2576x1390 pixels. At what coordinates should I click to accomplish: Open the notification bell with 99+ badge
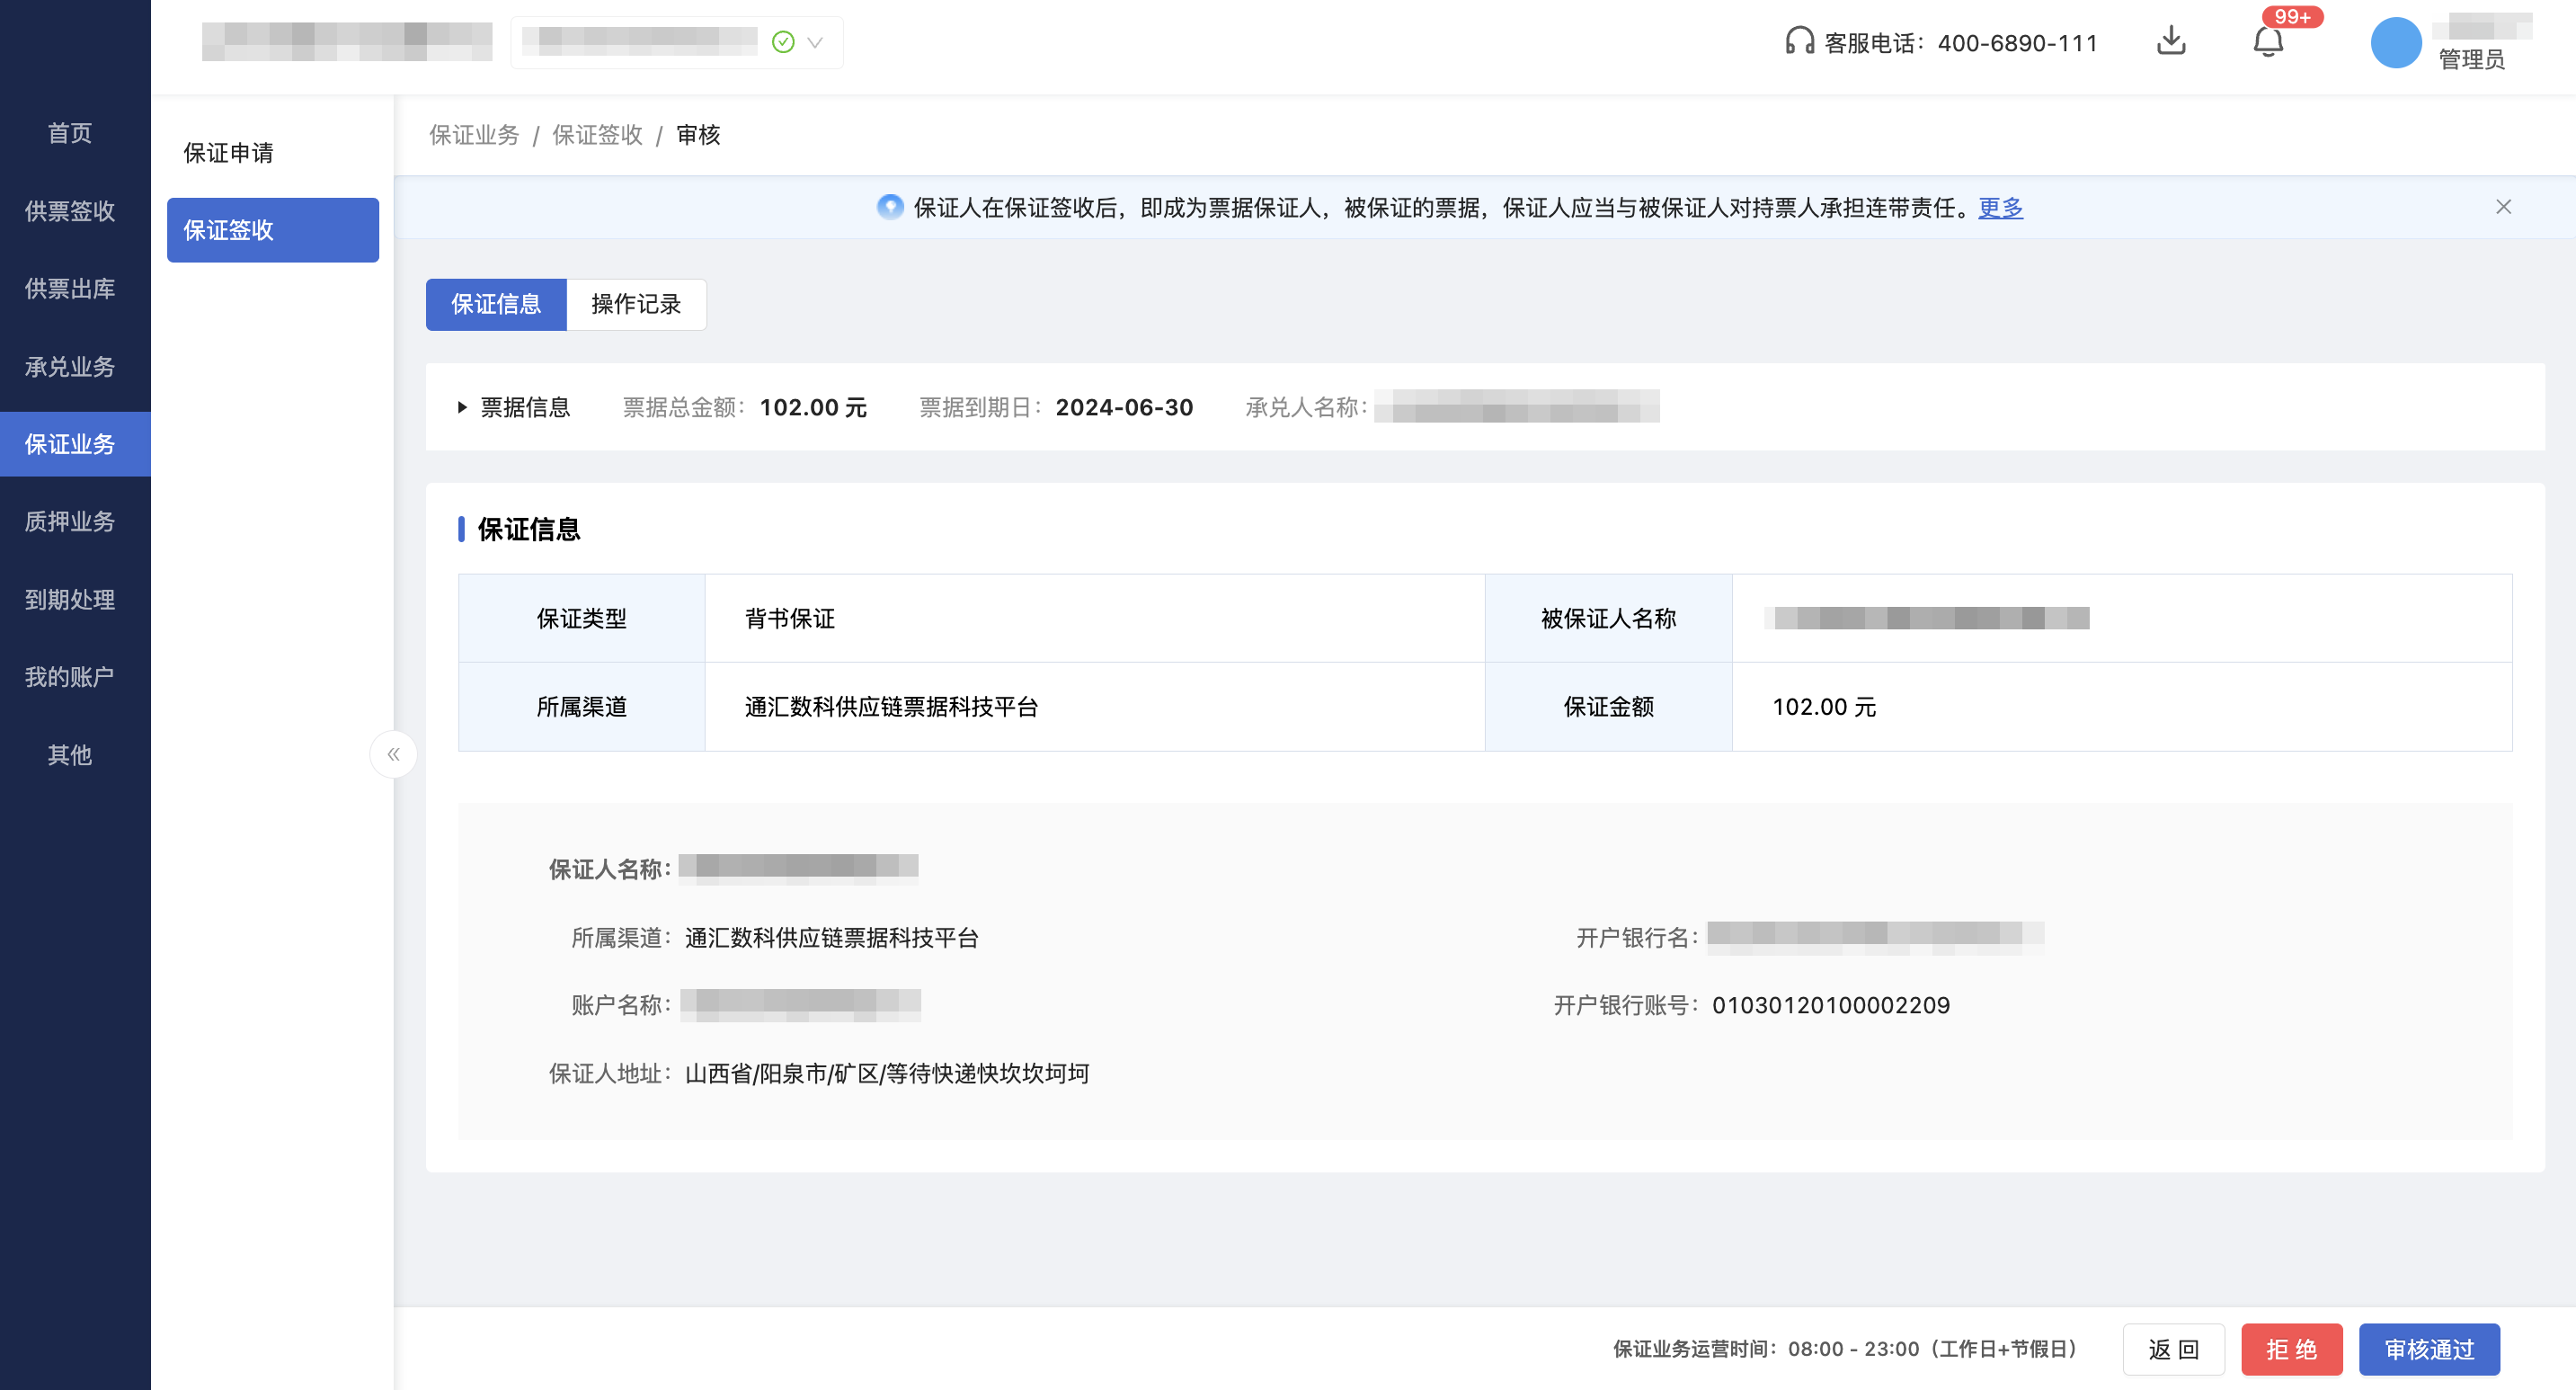[x=2268, y=43]
